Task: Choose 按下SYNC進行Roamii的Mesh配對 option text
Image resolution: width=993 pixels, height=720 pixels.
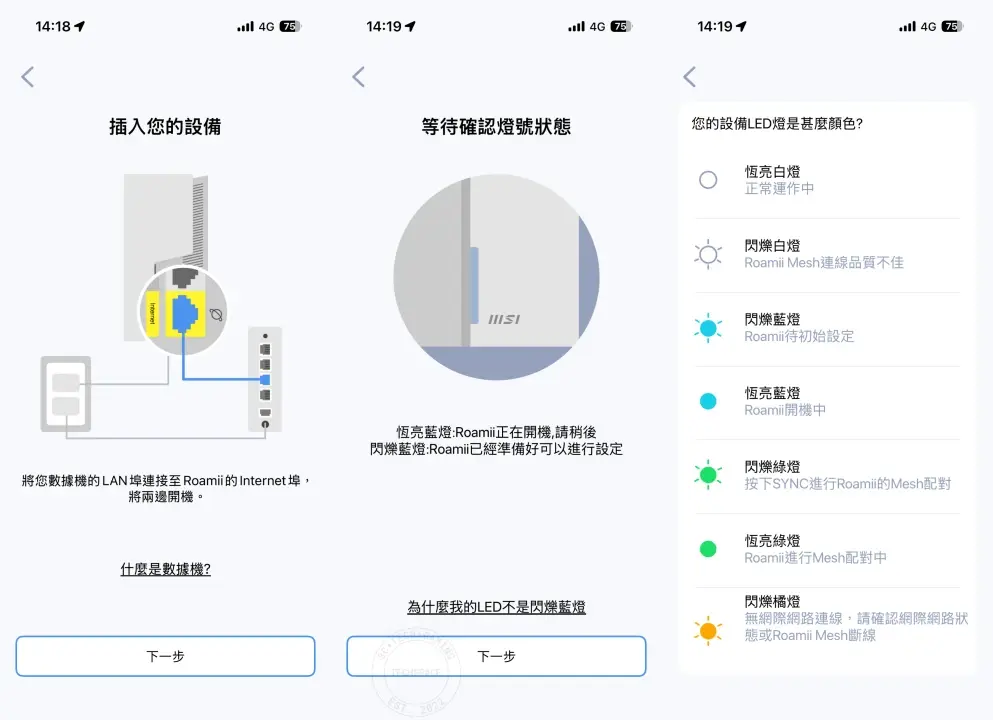Action: (847, 484)
